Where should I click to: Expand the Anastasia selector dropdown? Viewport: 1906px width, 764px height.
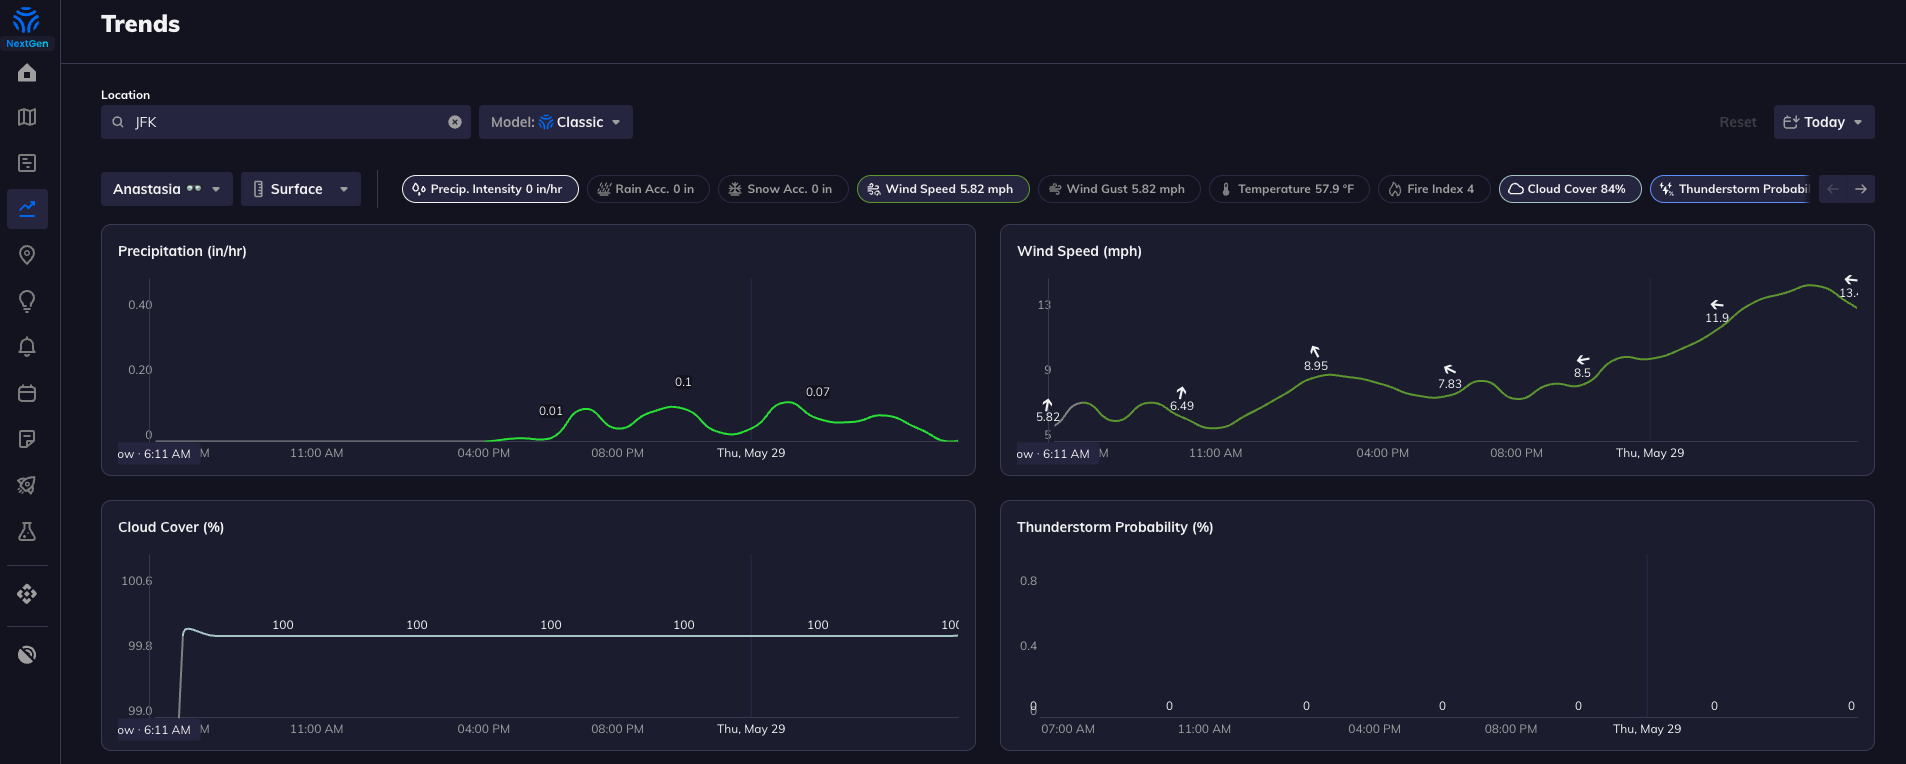click(166, 189)
